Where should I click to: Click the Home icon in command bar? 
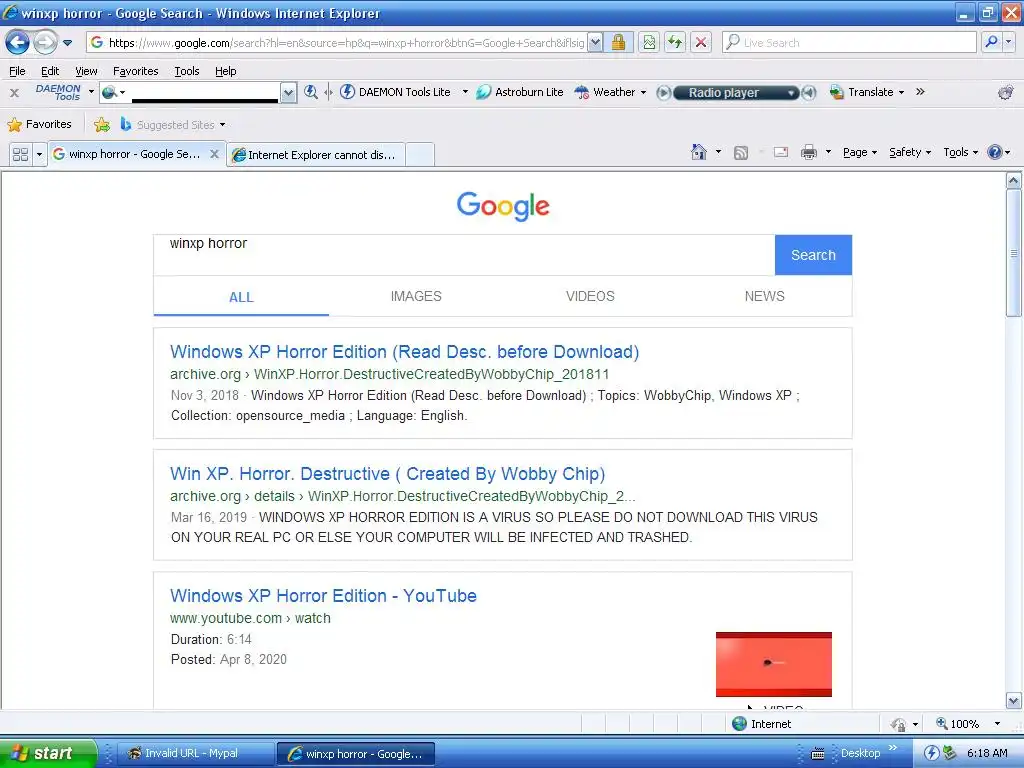click(x=699, y=152)
